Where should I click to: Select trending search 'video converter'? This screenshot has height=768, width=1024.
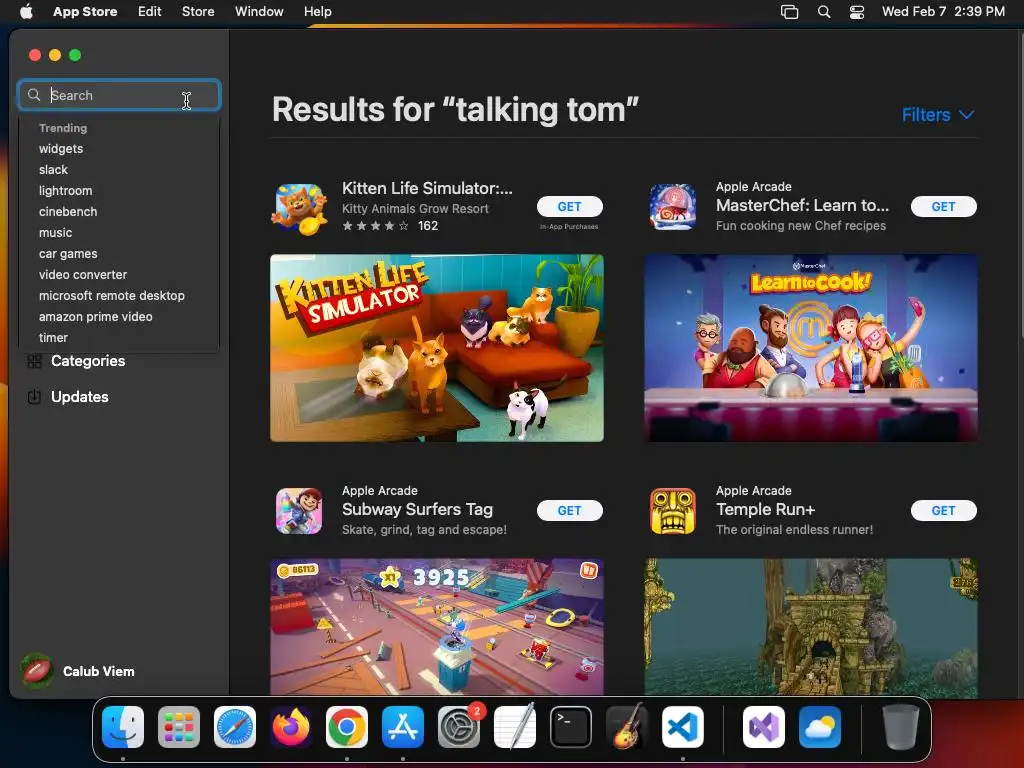coord(83,274)
